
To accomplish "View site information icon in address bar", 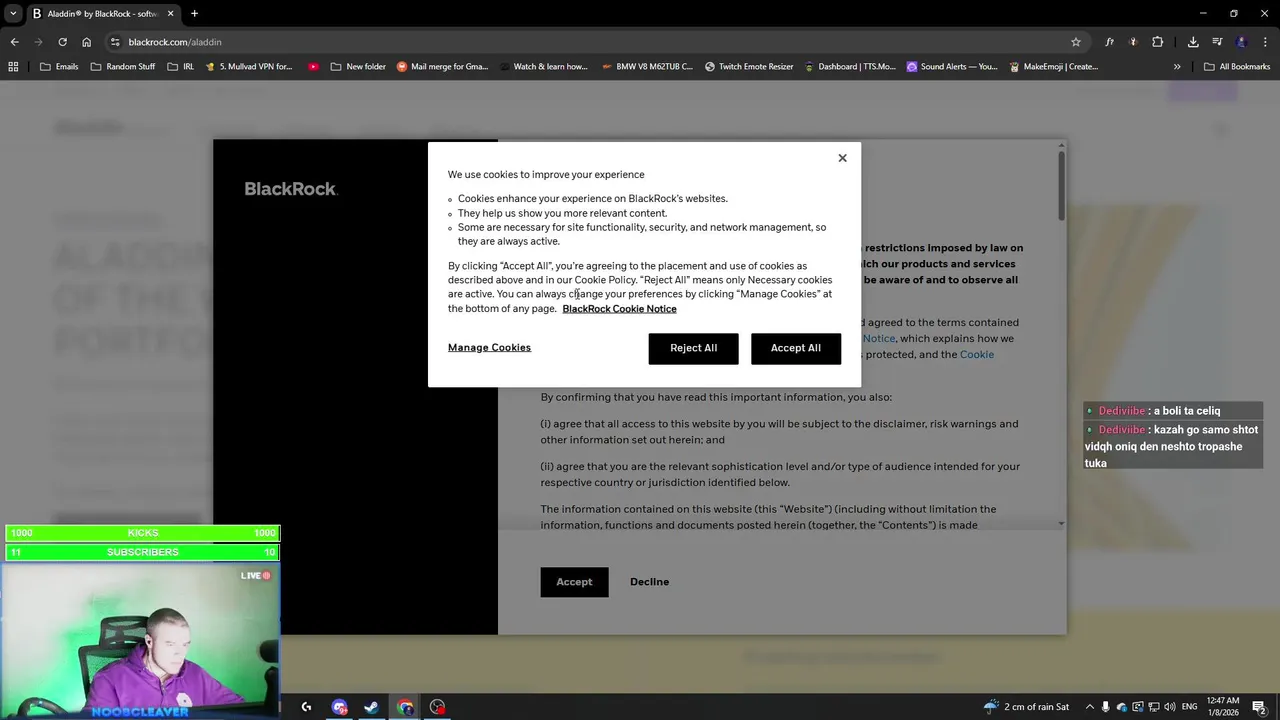I will click(115, 42).
